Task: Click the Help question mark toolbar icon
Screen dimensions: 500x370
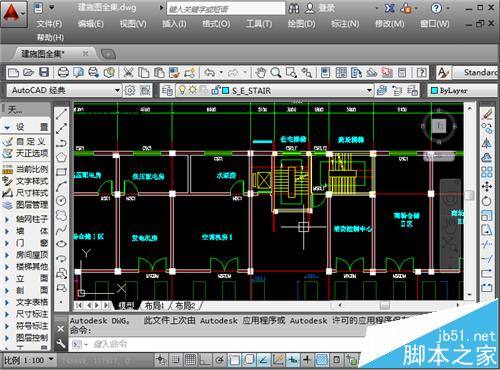Action: point(421,72)
